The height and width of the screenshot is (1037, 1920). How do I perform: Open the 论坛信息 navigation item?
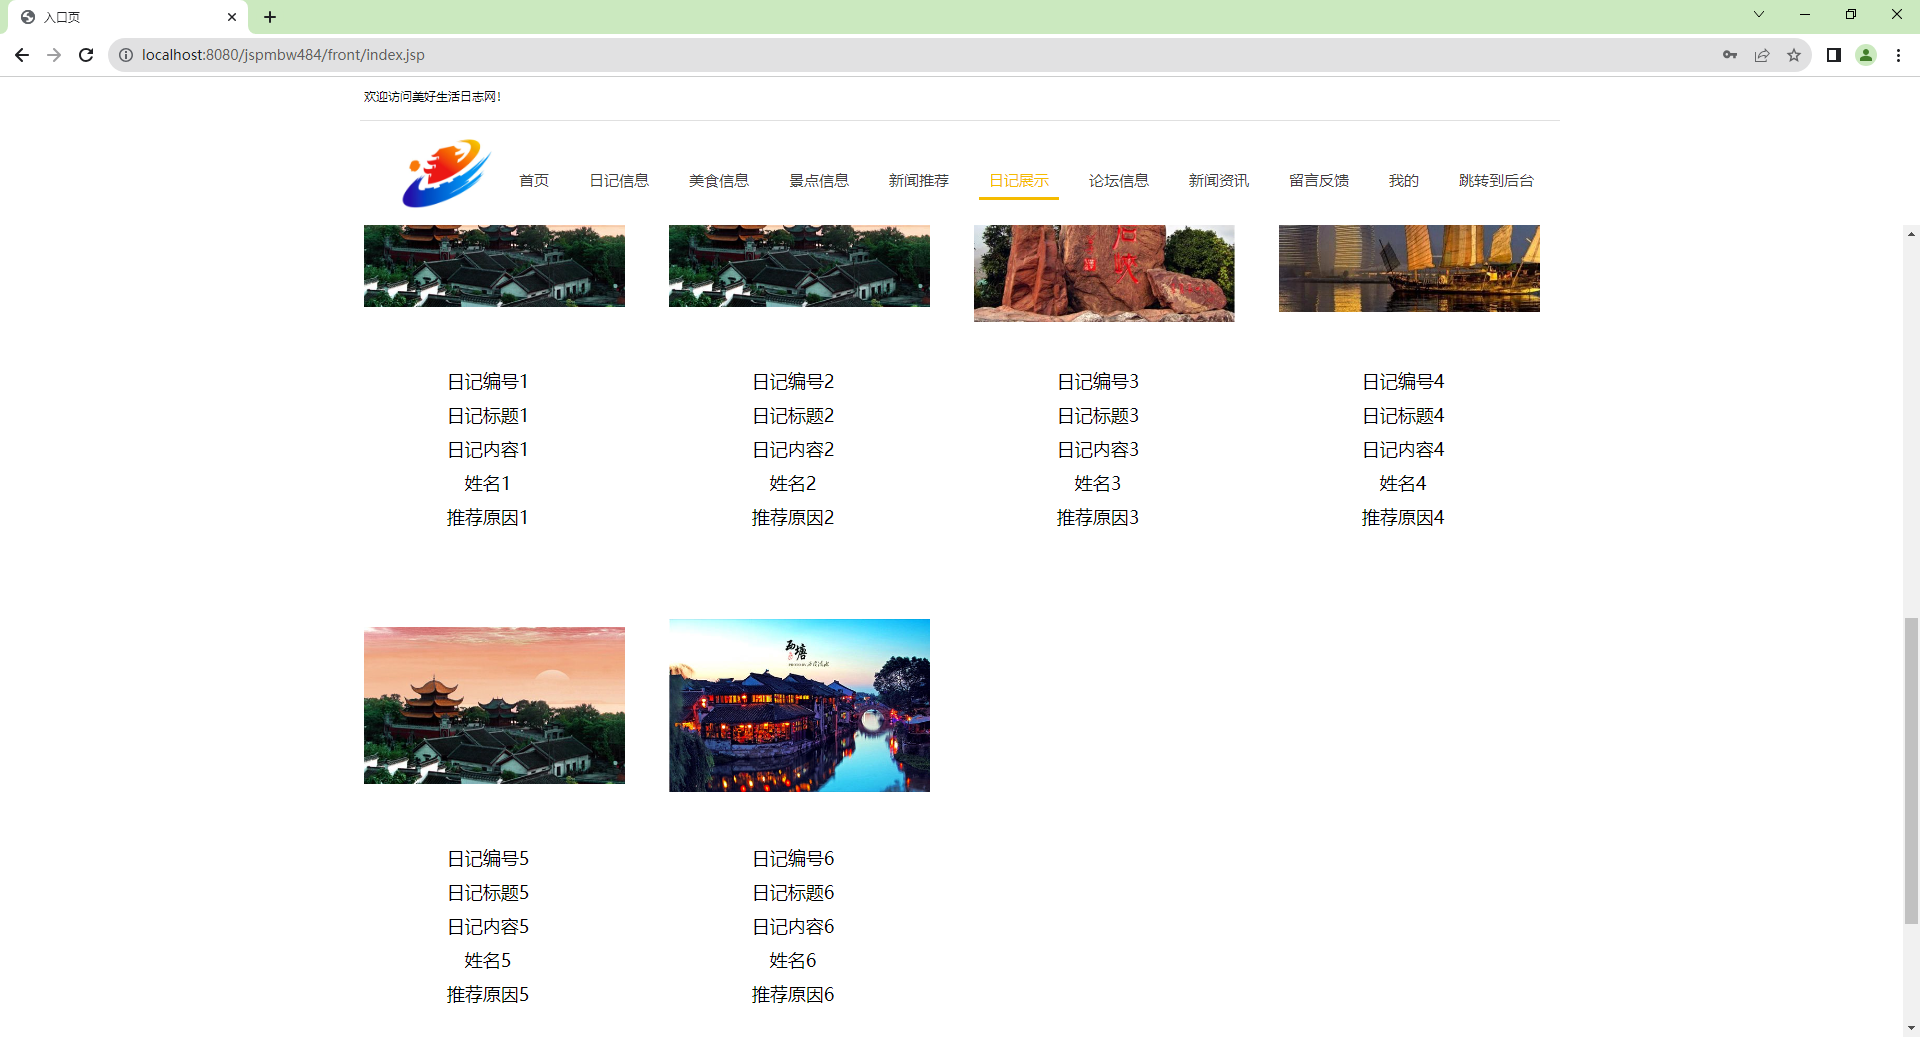click(1119, 180)
